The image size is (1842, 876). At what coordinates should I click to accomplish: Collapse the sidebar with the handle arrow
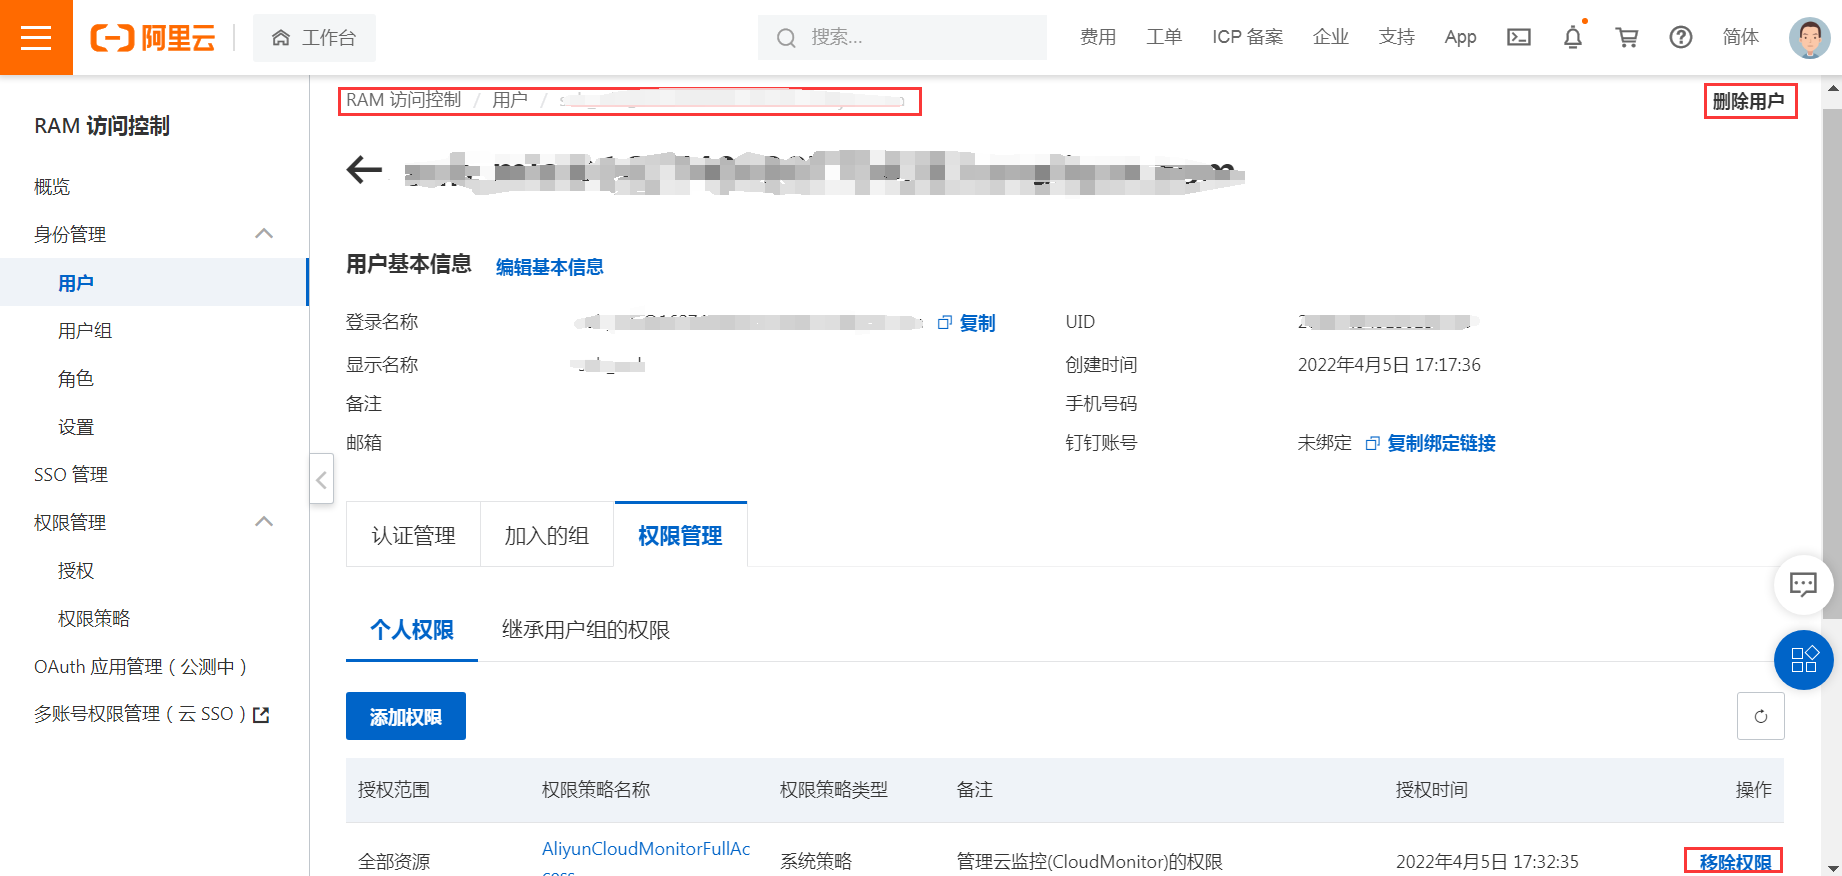321,479
